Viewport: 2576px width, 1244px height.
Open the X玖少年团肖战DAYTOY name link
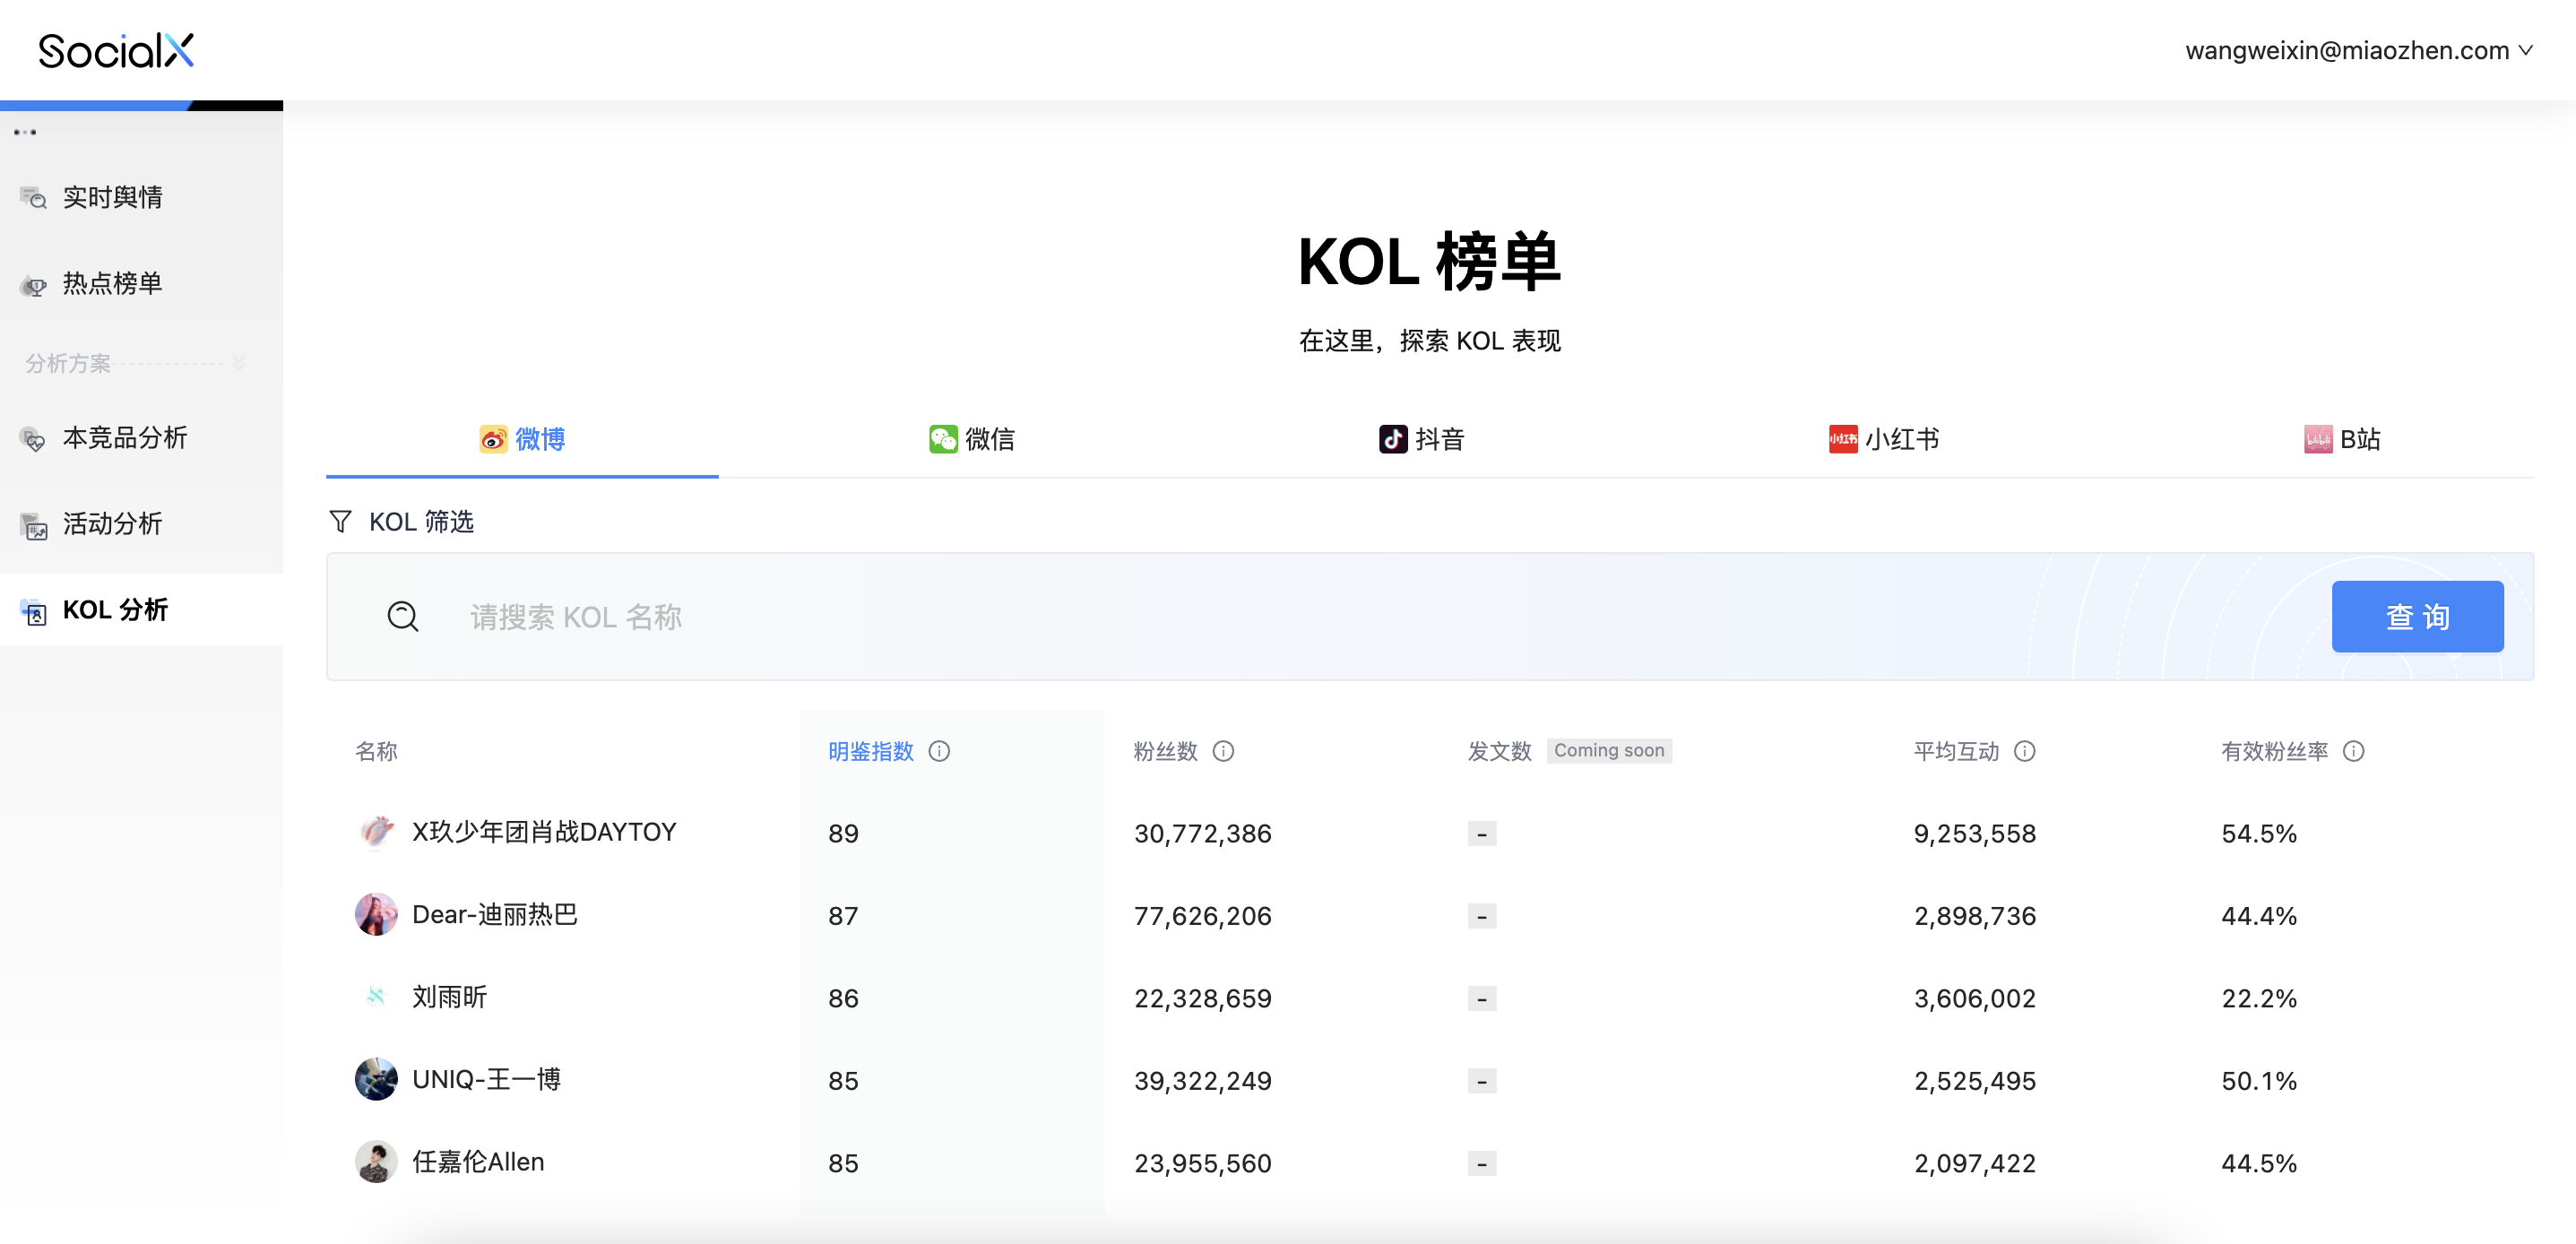pos(544,832)
